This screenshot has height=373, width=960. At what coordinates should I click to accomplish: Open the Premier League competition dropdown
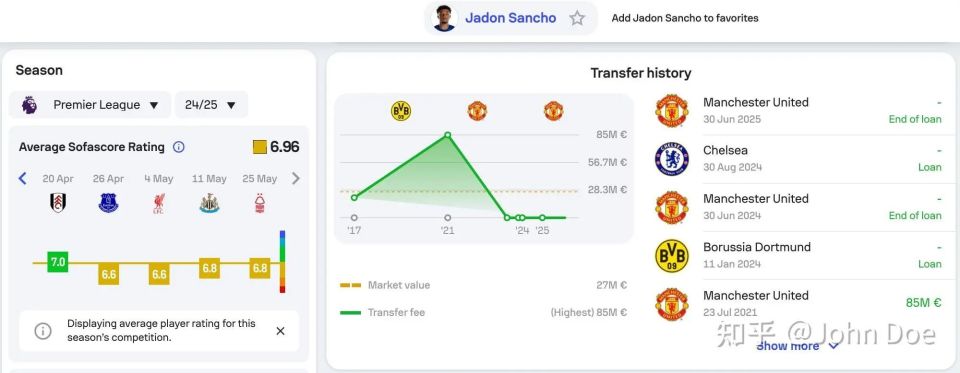(x=90, y=105)
